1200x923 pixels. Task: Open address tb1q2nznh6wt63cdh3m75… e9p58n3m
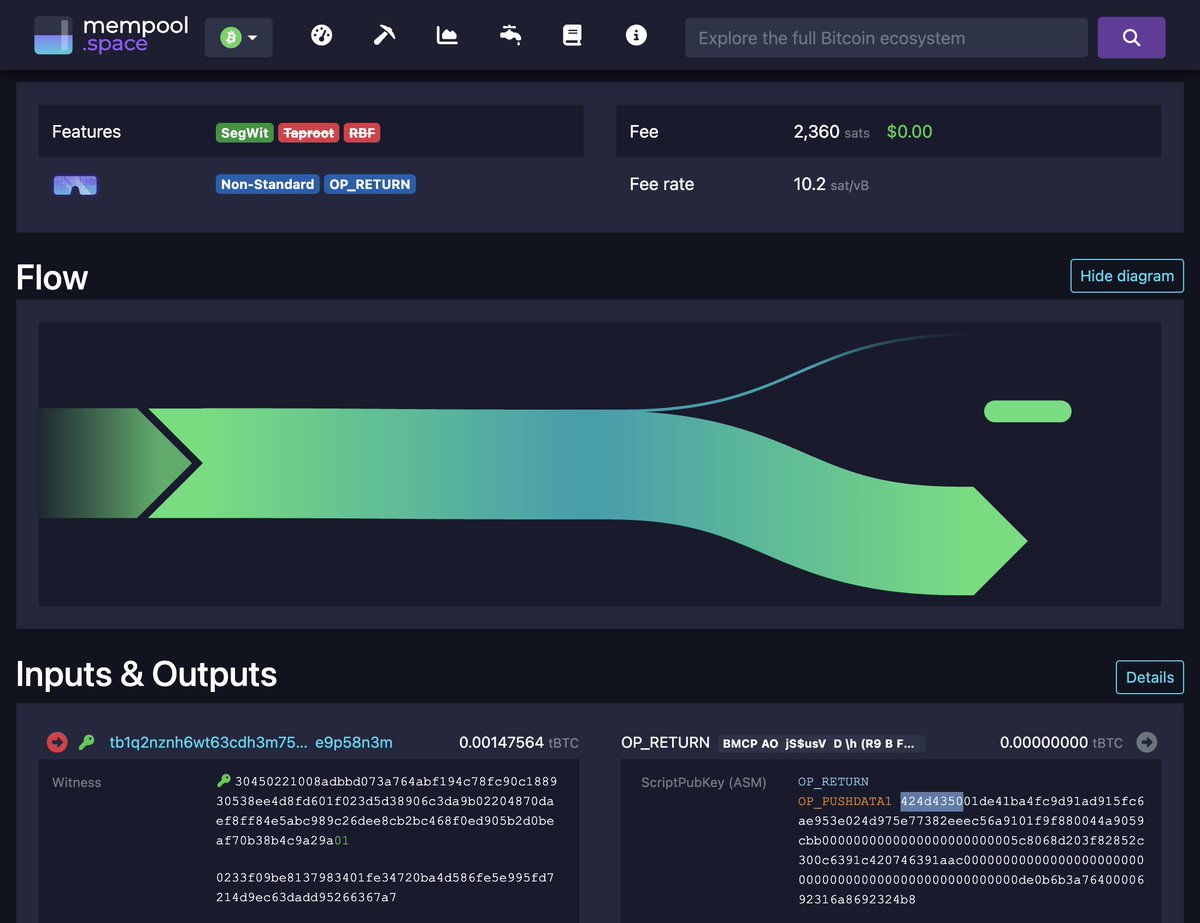click(250, 742)
